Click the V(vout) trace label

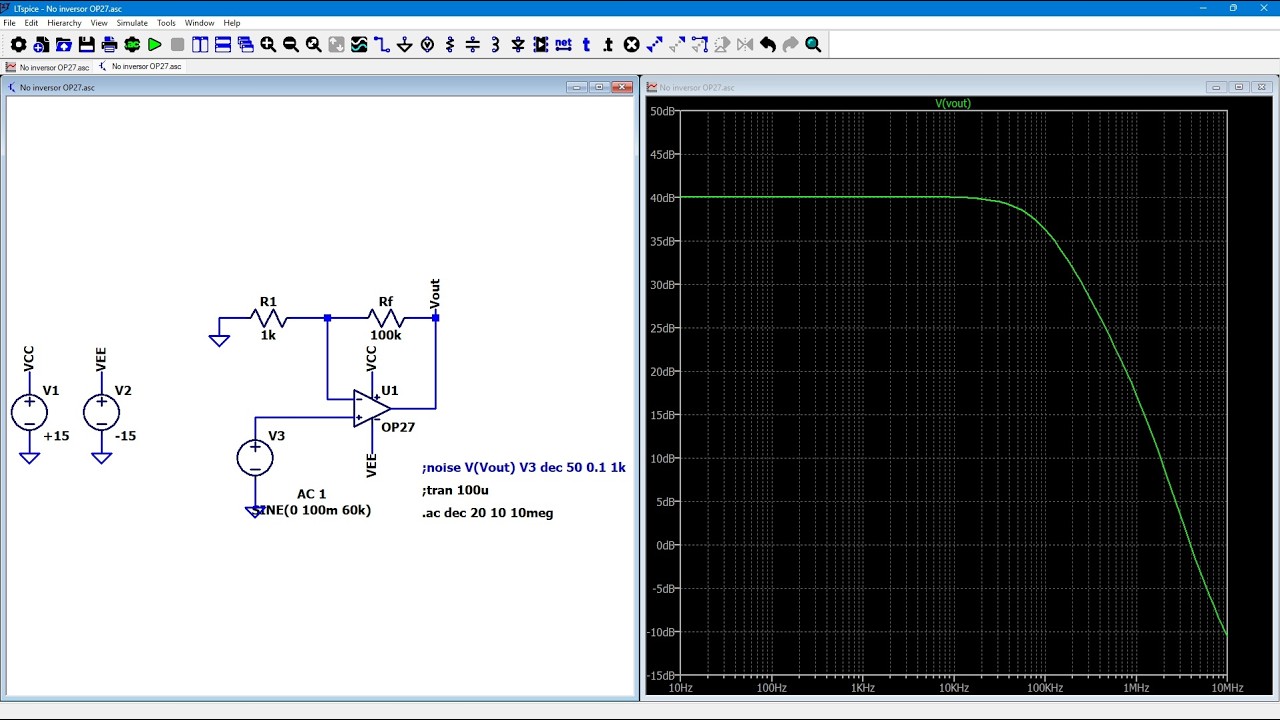(953, 103)
